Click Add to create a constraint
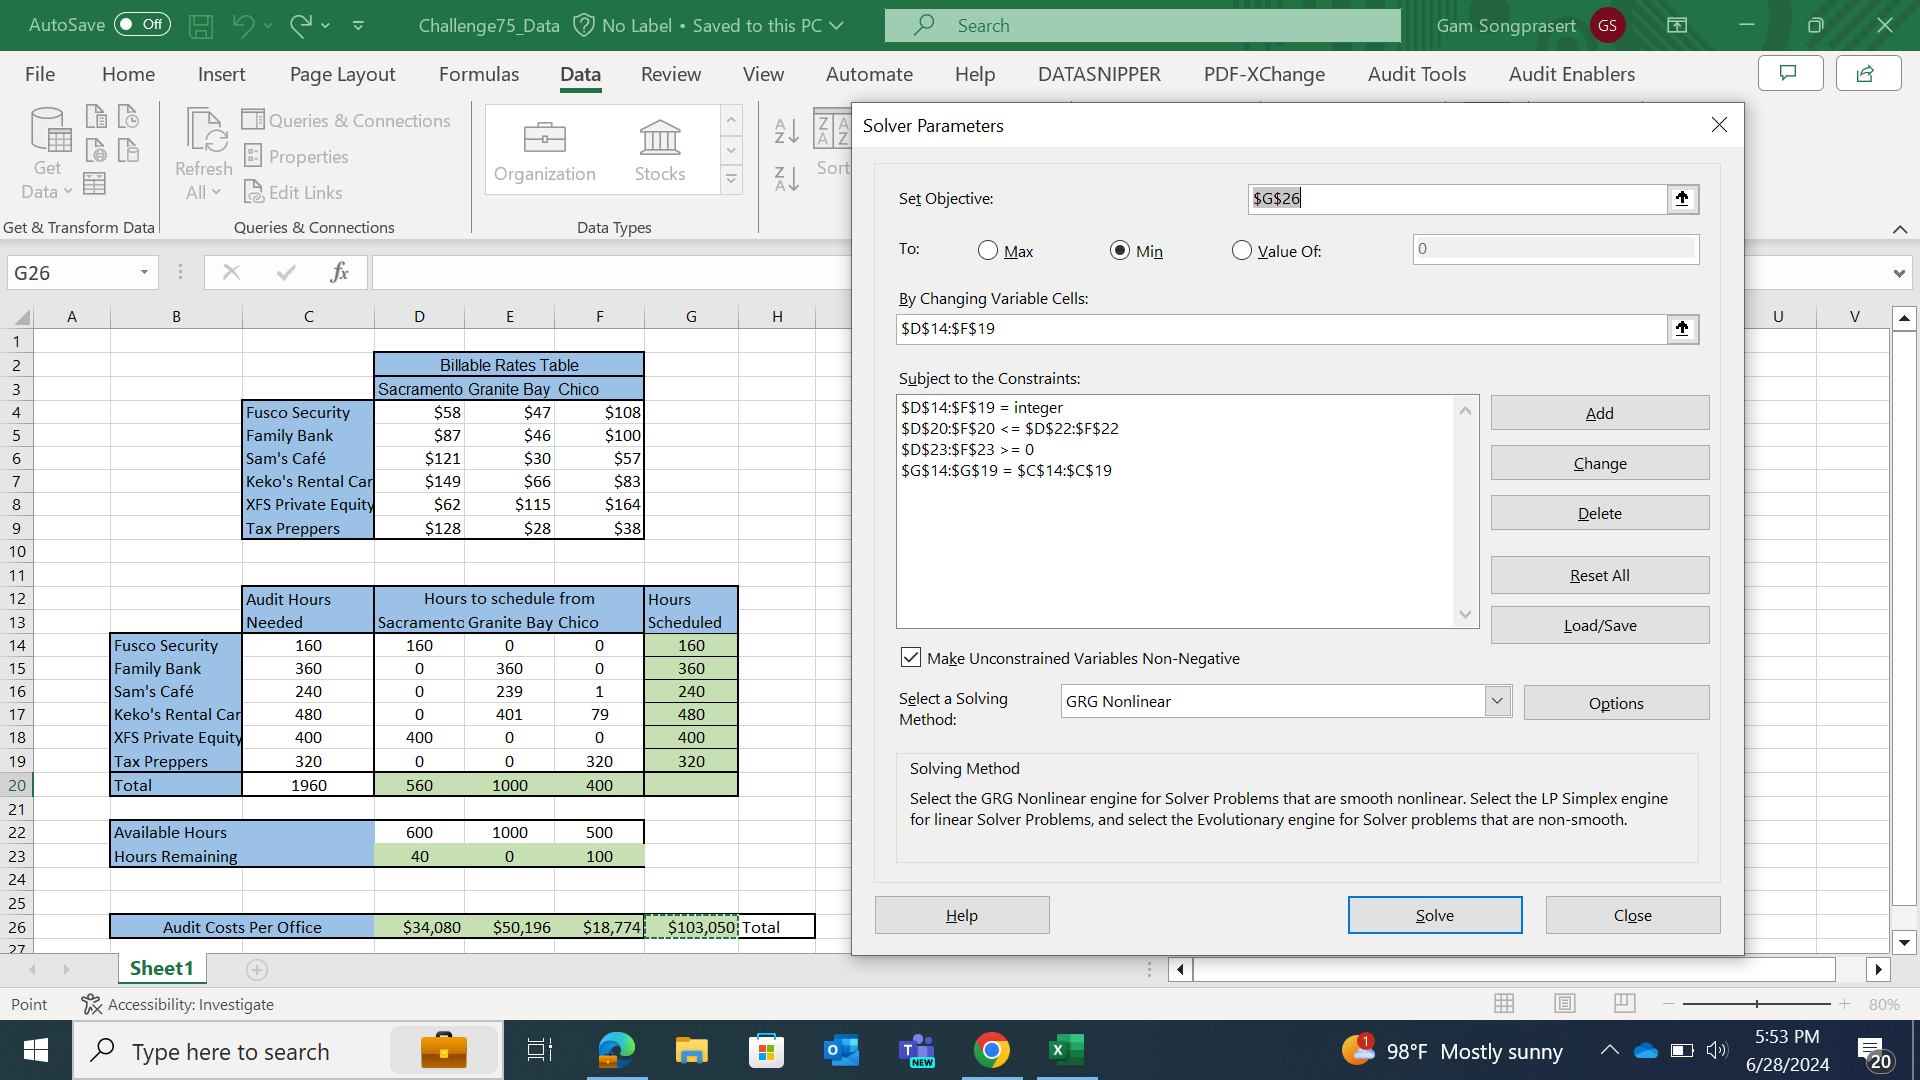1920x1080 pixels. tap(1599, 413)
